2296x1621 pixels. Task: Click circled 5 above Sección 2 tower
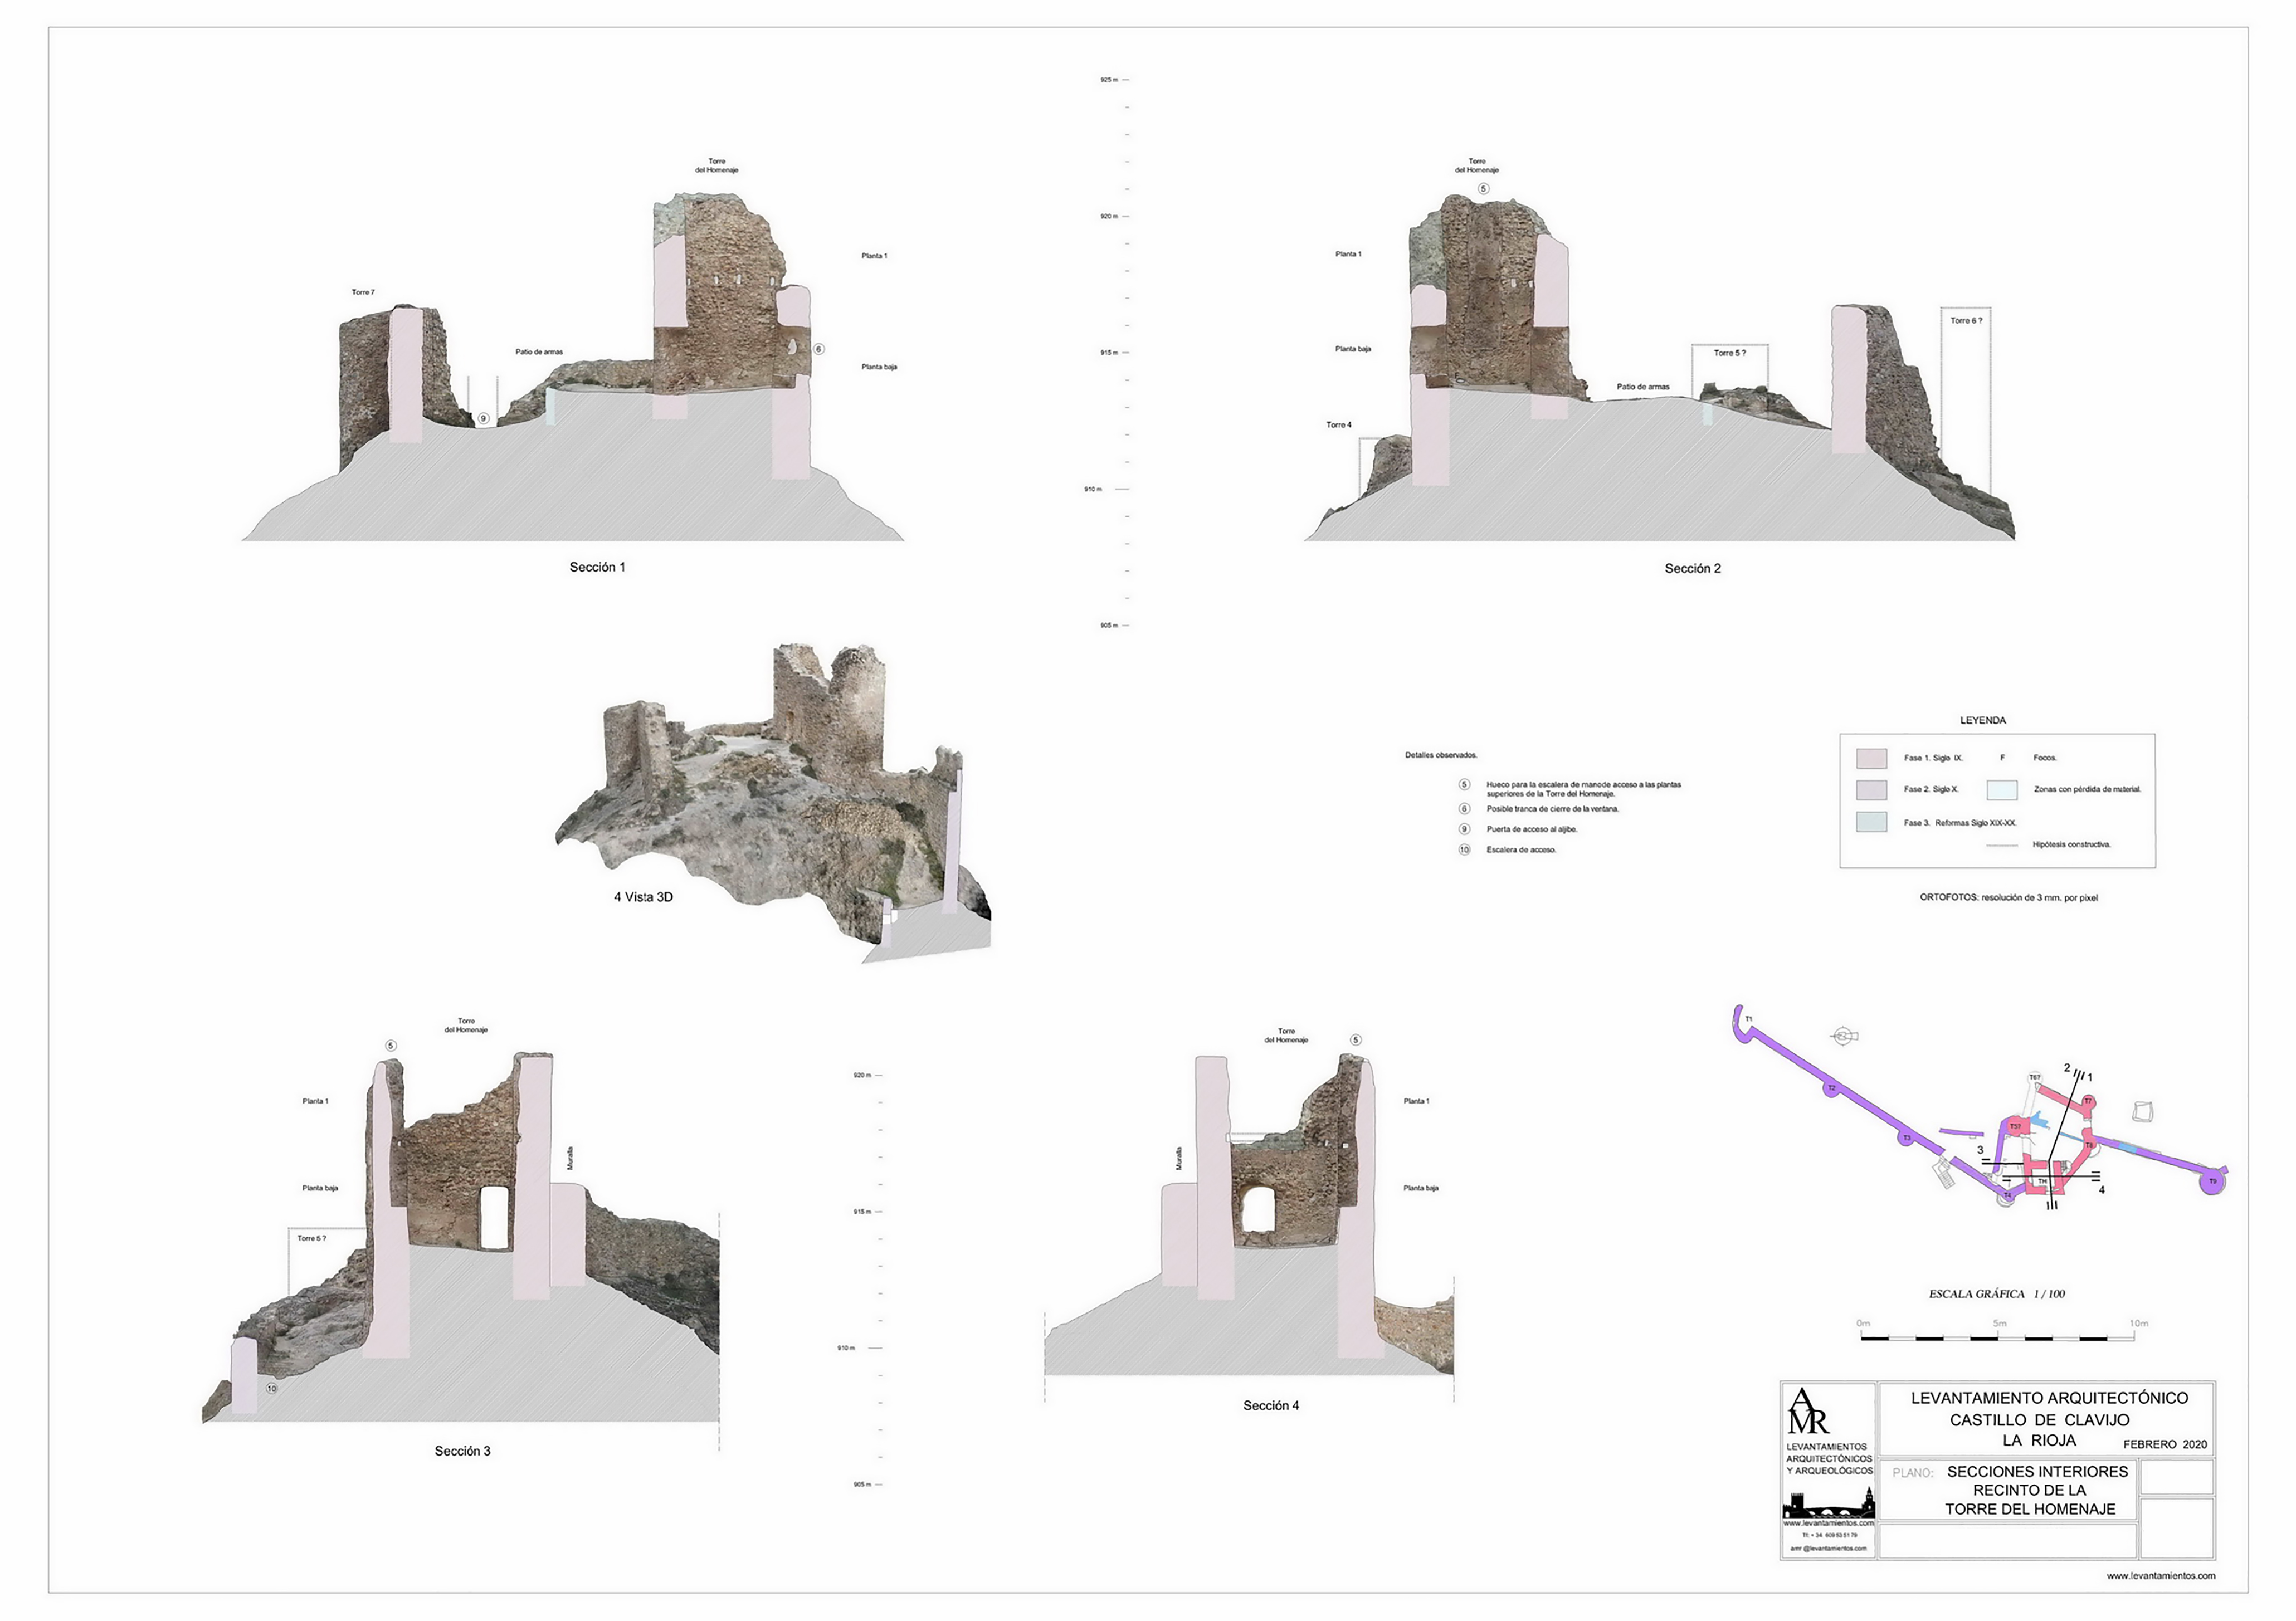pyautogui.click(x=1483, y=189)
